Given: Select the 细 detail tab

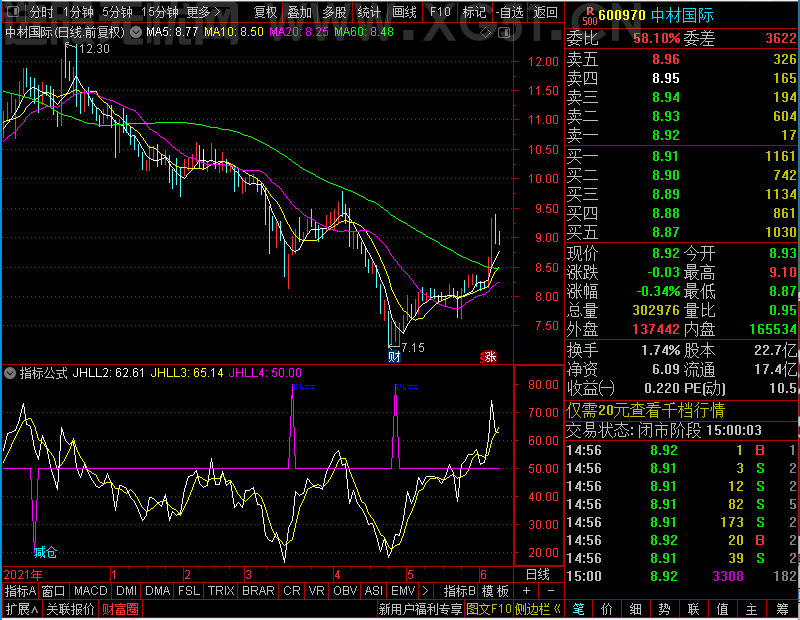Looking at the screenshot, I should tap(636, 609).
